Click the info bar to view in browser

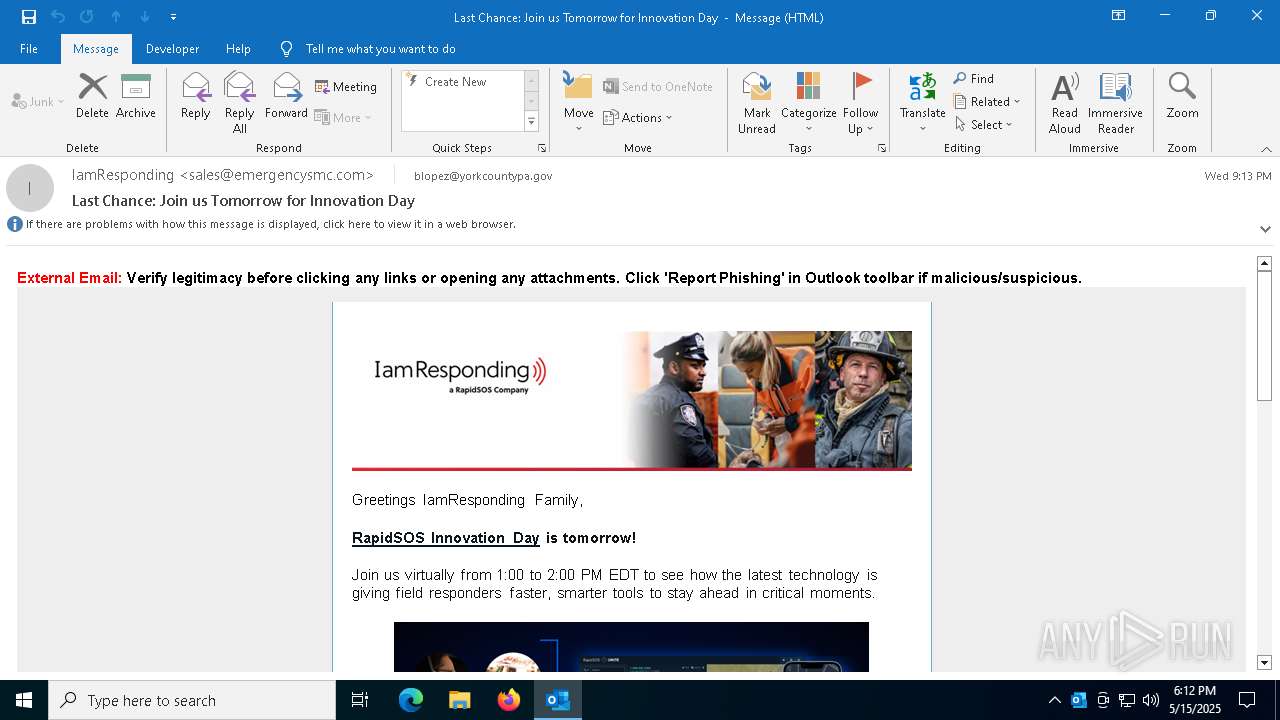(270, 224)
